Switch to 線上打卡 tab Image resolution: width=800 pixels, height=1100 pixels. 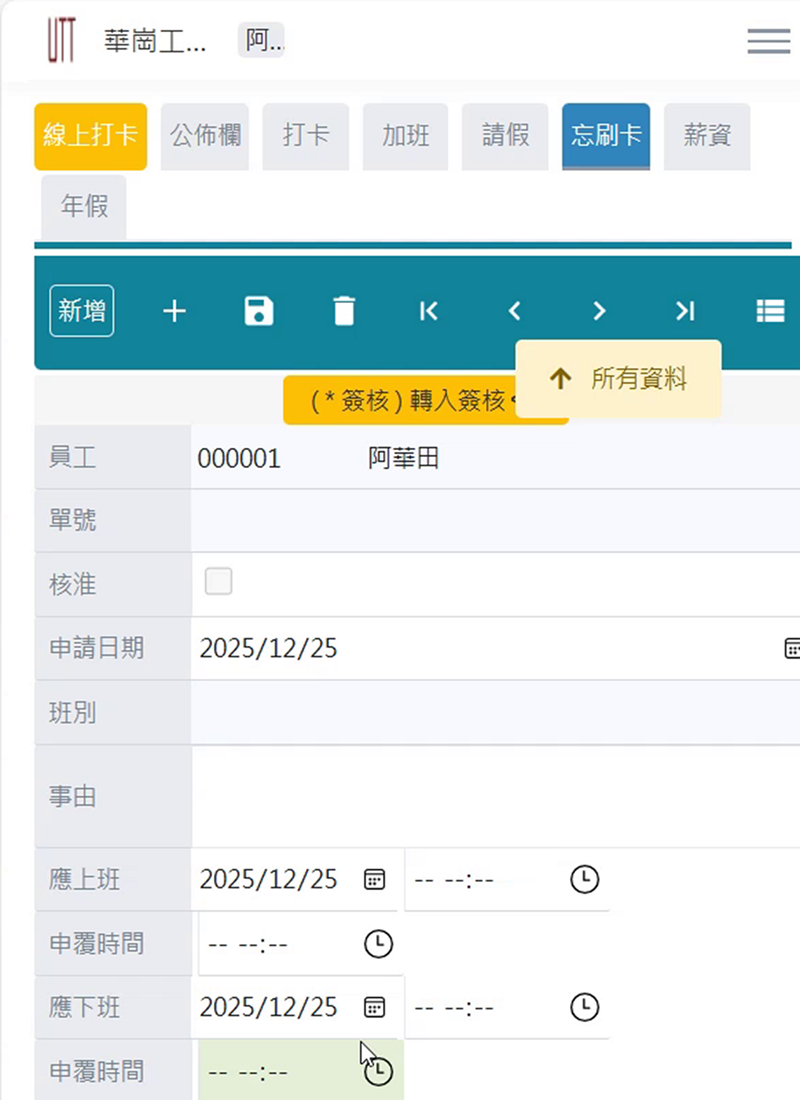tap(91, 136)
